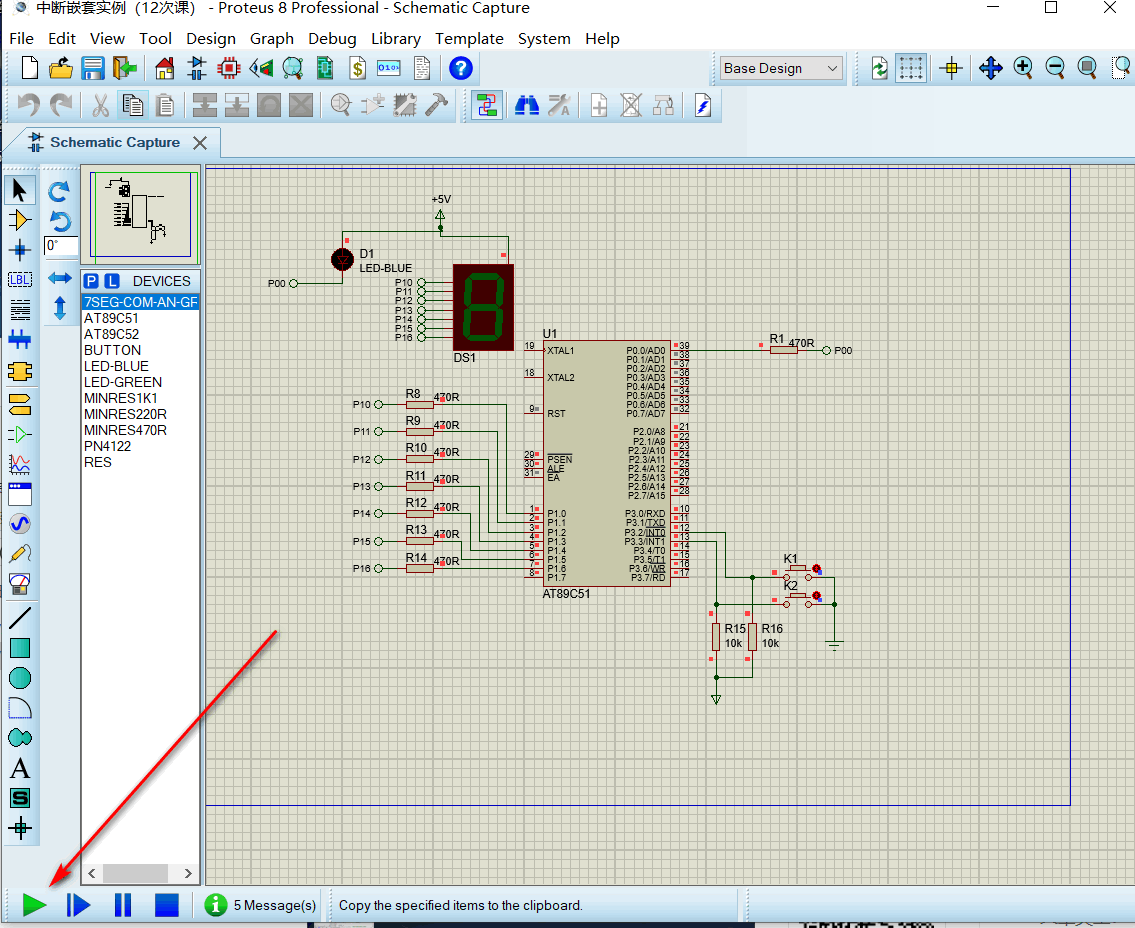
Task: Click the P pick devices button
Action: point(90,281)
